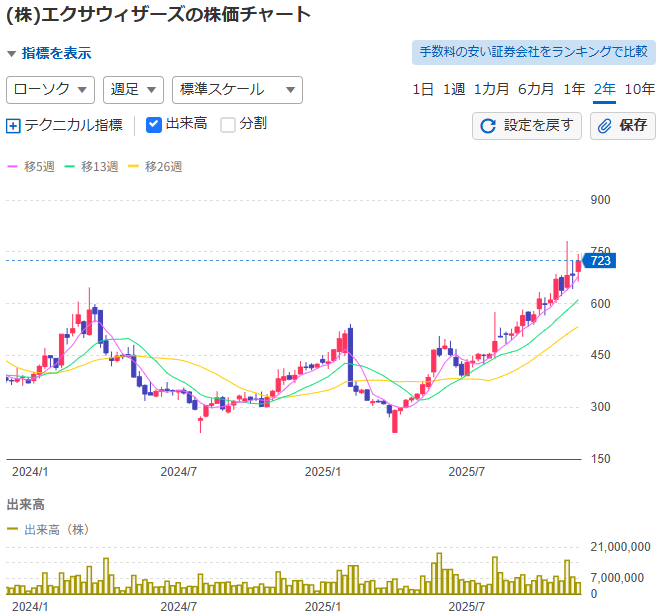Click the reset arrow icon in 設定を戻す
662x611 pixels.
488,126
